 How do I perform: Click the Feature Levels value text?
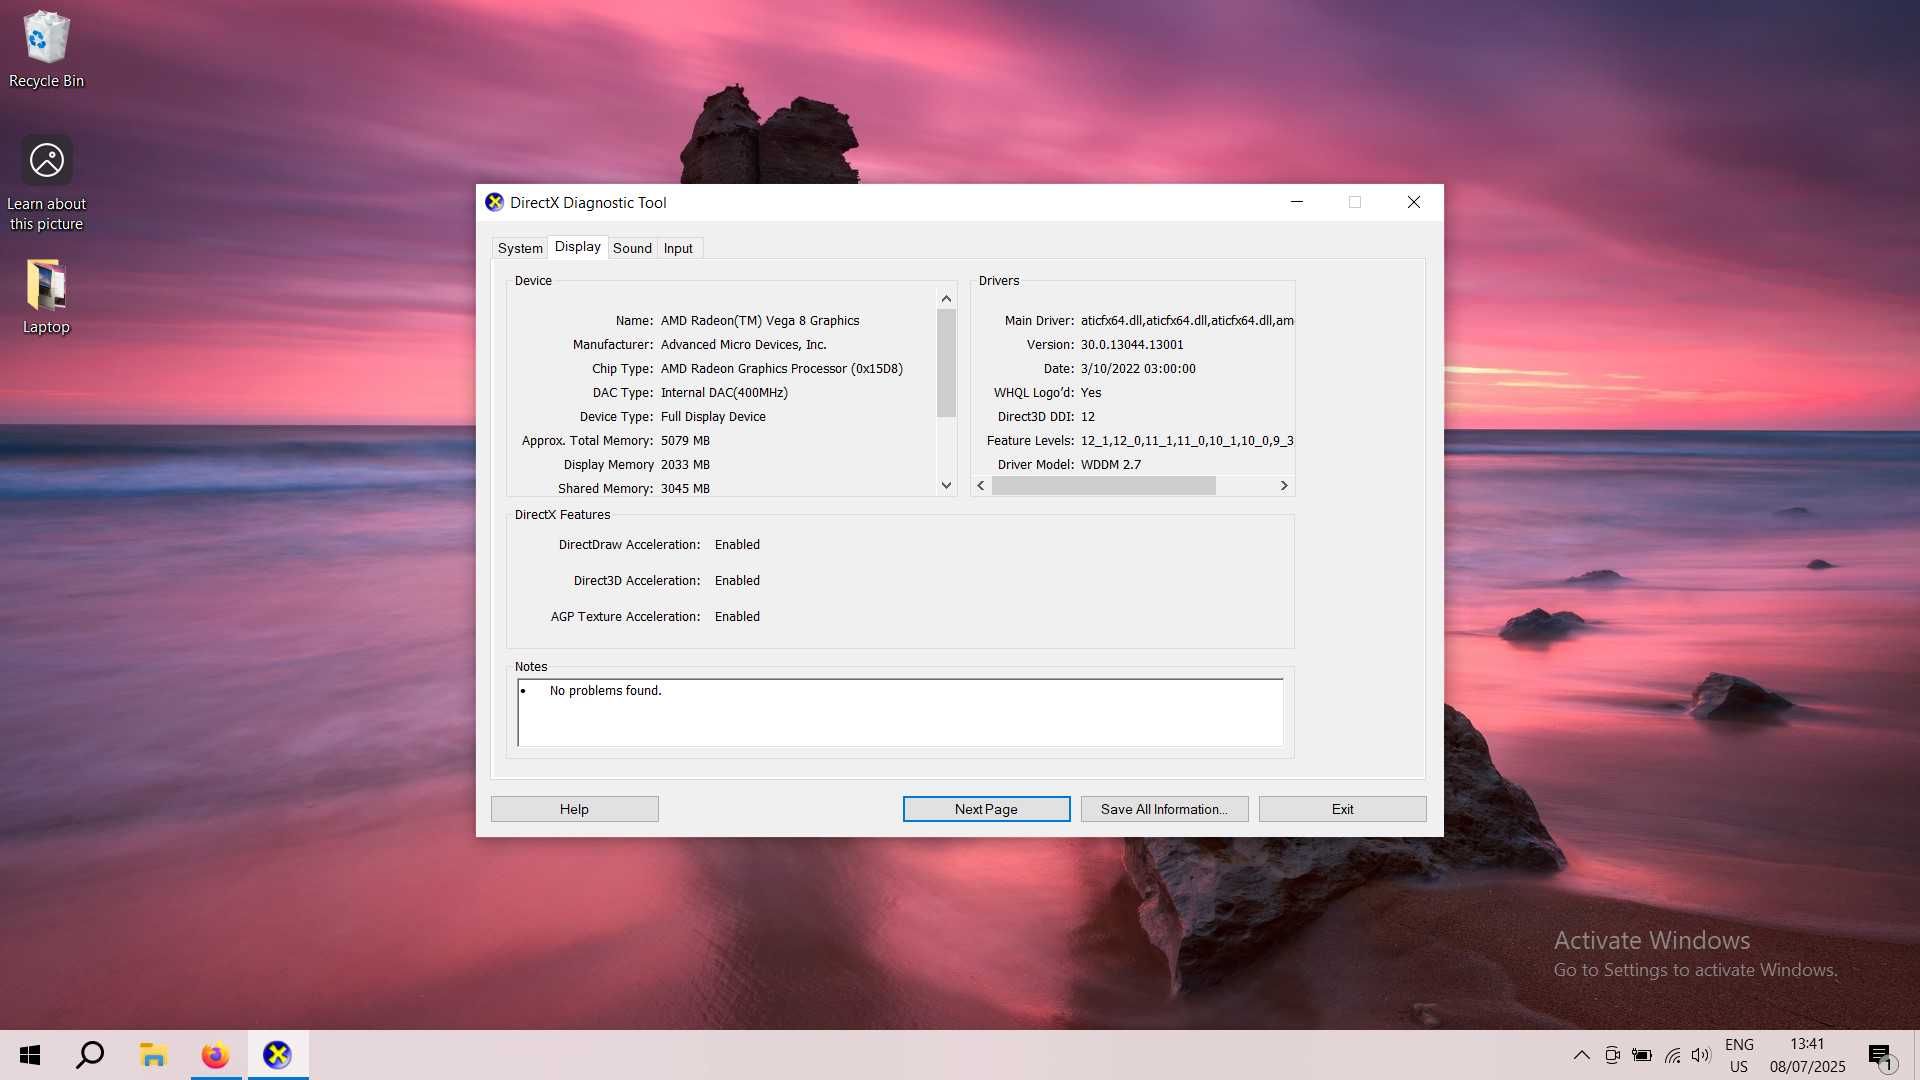1187,441
